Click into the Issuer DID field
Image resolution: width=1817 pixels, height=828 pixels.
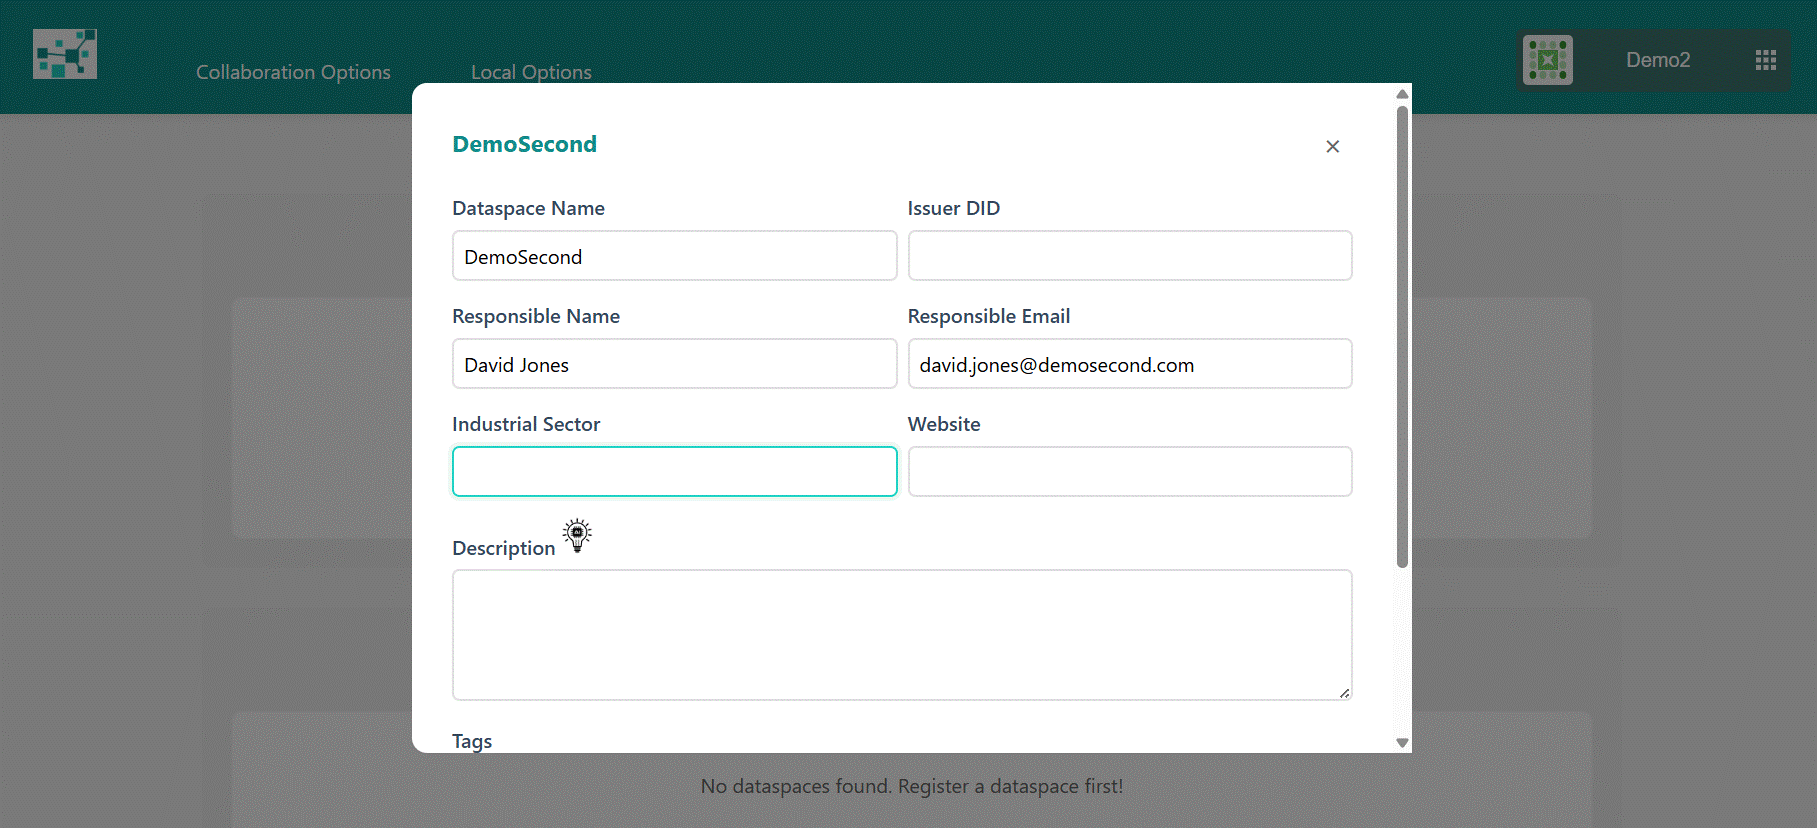click(x=1129, y=256)
